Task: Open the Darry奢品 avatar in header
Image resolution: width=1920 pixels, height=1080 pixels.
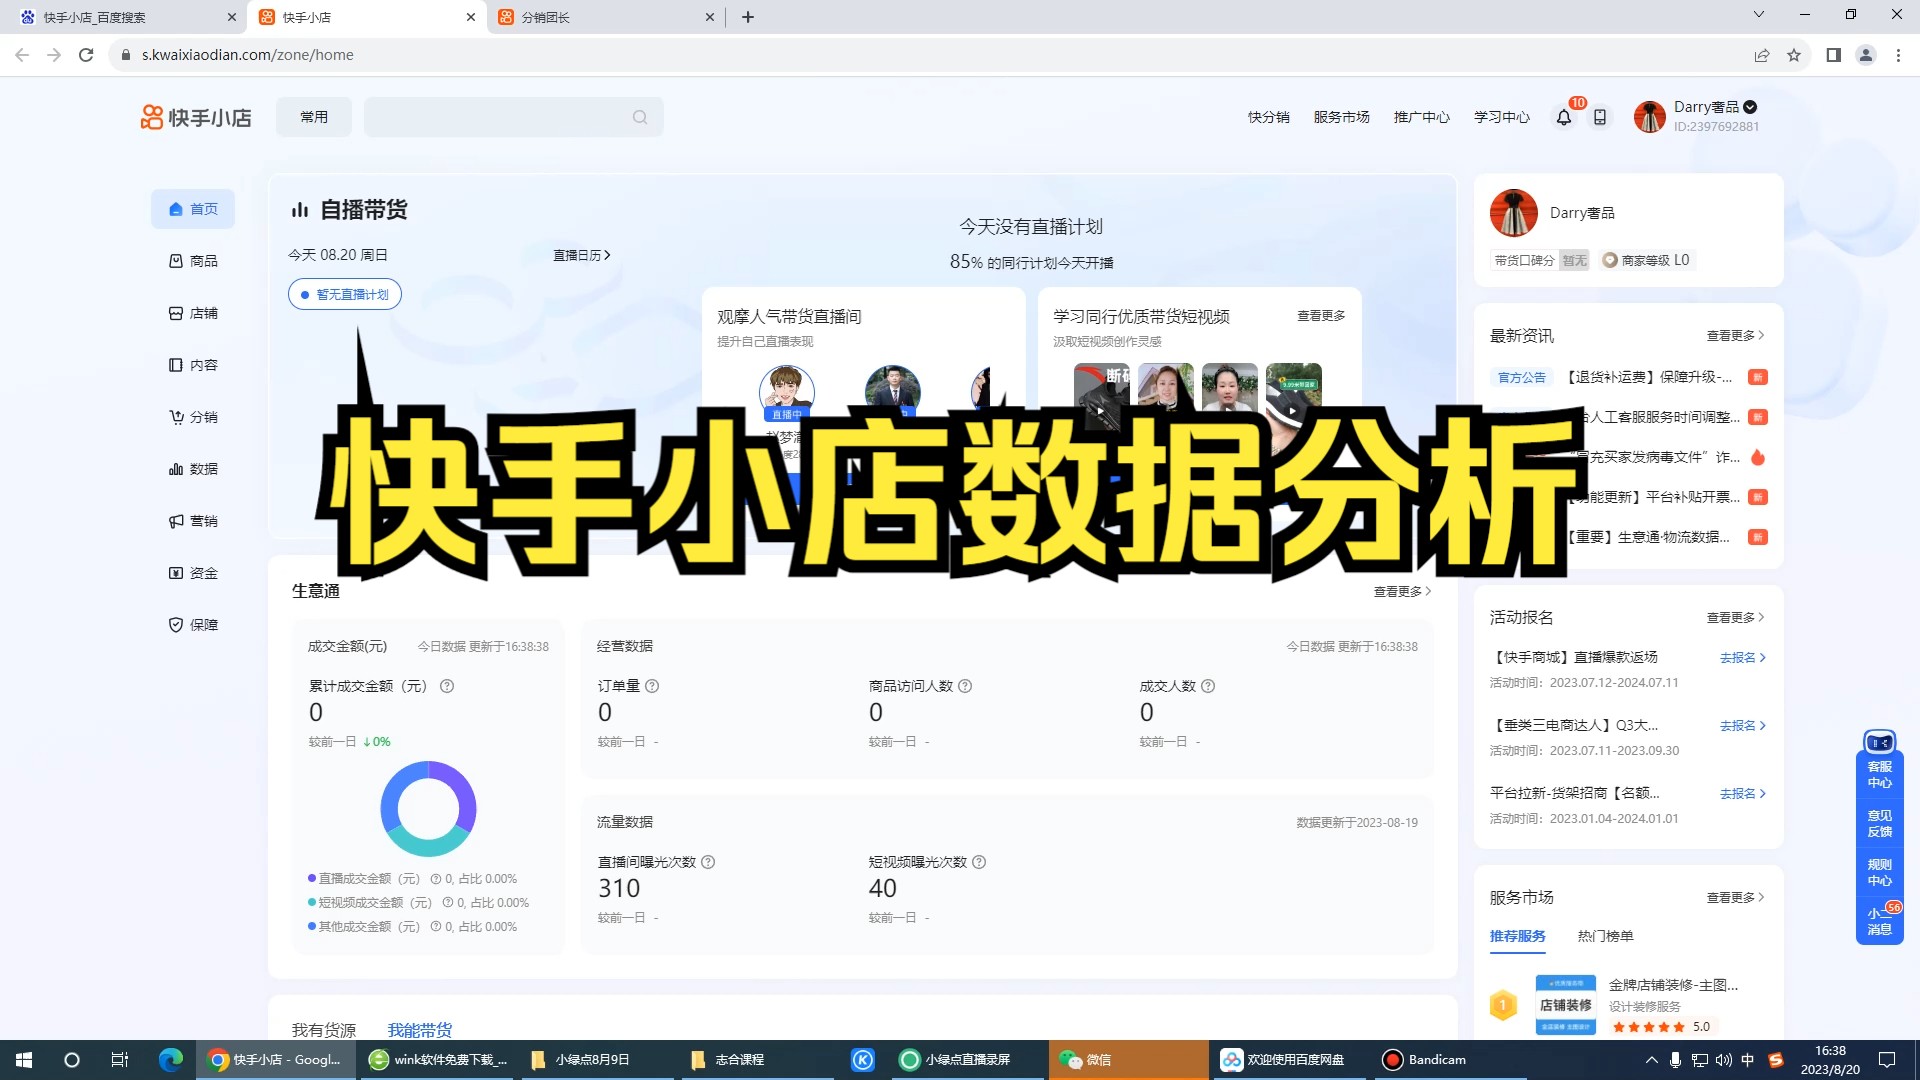Action: point(1650,117)
